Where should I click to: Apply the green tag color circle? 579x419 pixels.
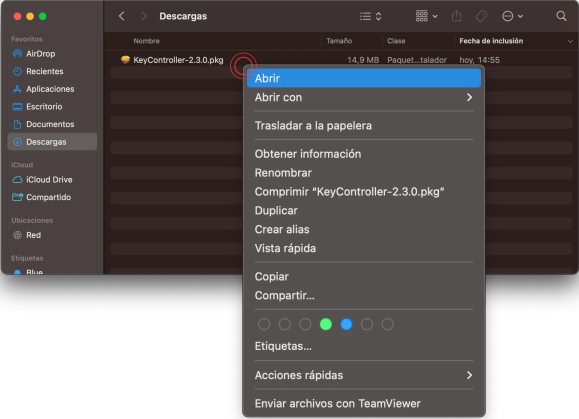tap(326, 324)
